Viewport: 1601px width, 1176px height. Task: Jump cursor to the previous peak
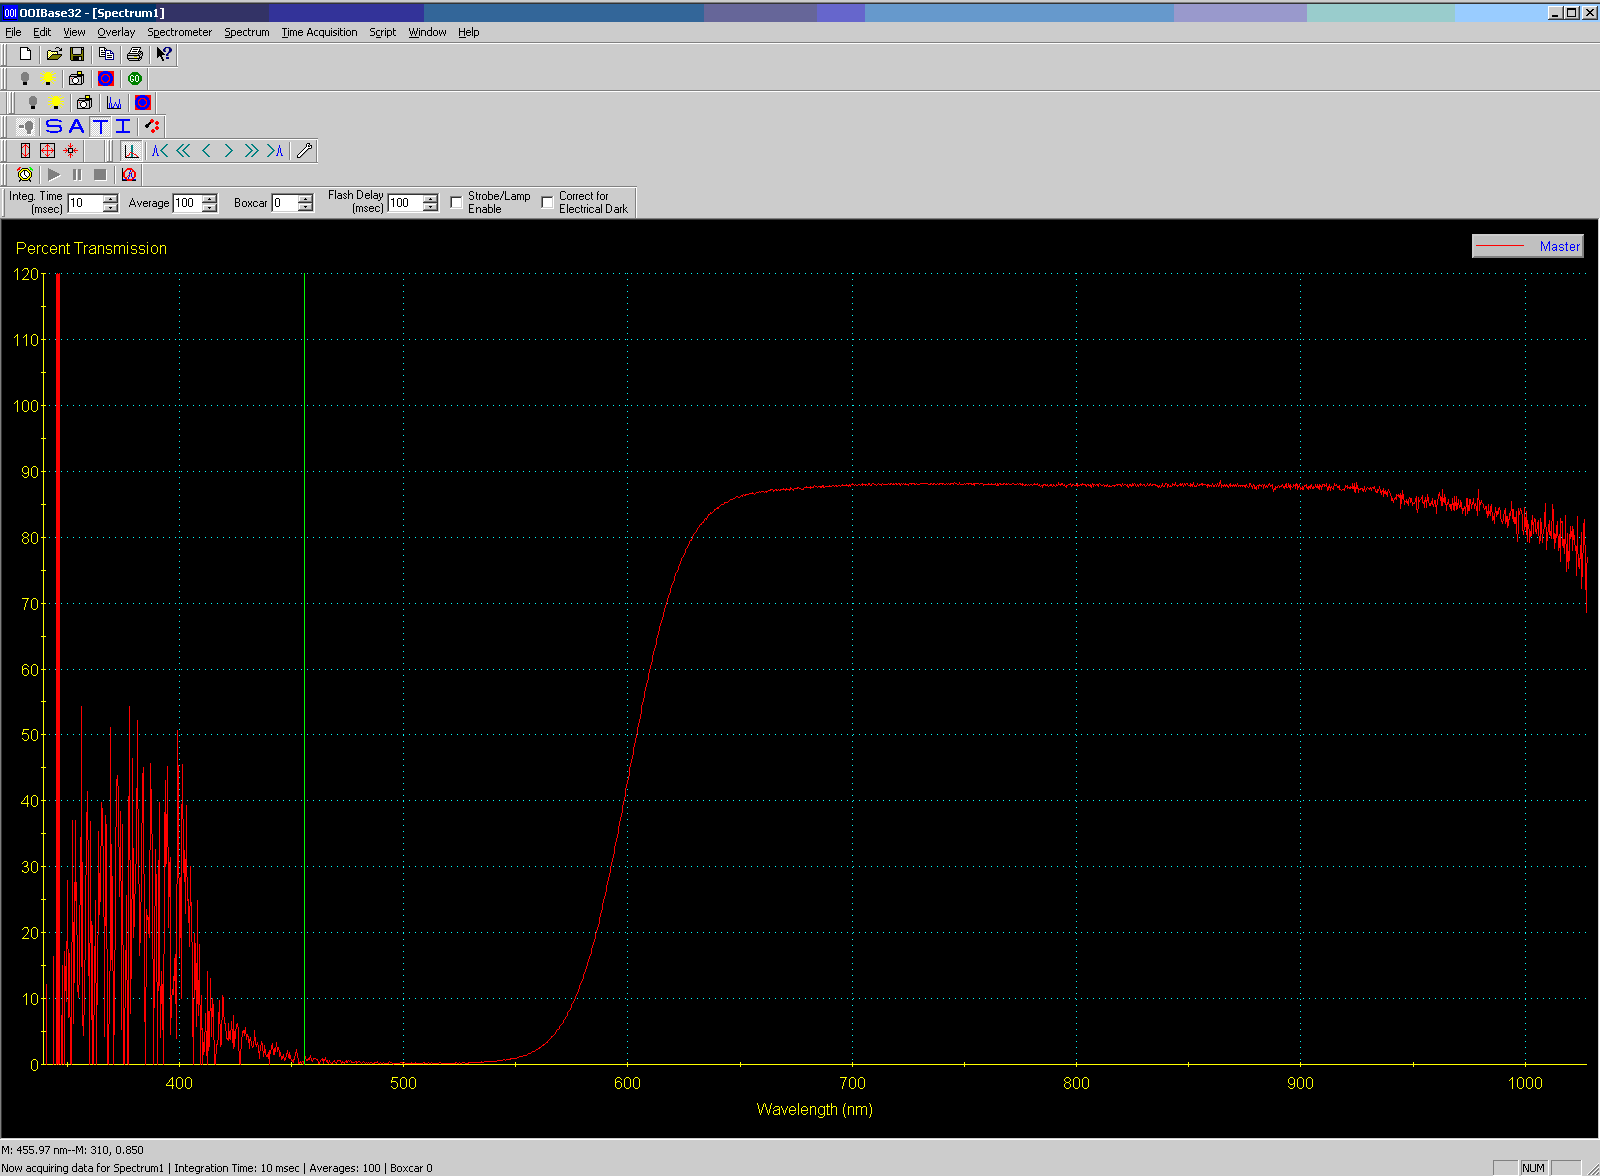point(160,151)
